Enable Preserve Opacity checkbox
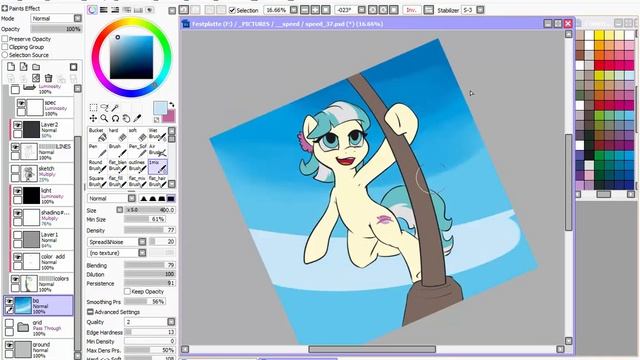Image resolution: width=640 pixels, height=360 pixels. (x=5, y=39)
